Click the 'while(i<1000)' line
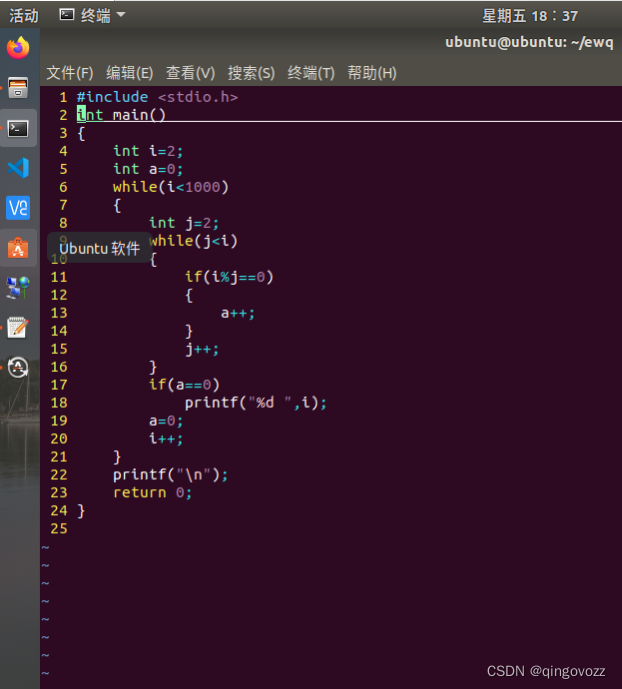 point(171,187)
